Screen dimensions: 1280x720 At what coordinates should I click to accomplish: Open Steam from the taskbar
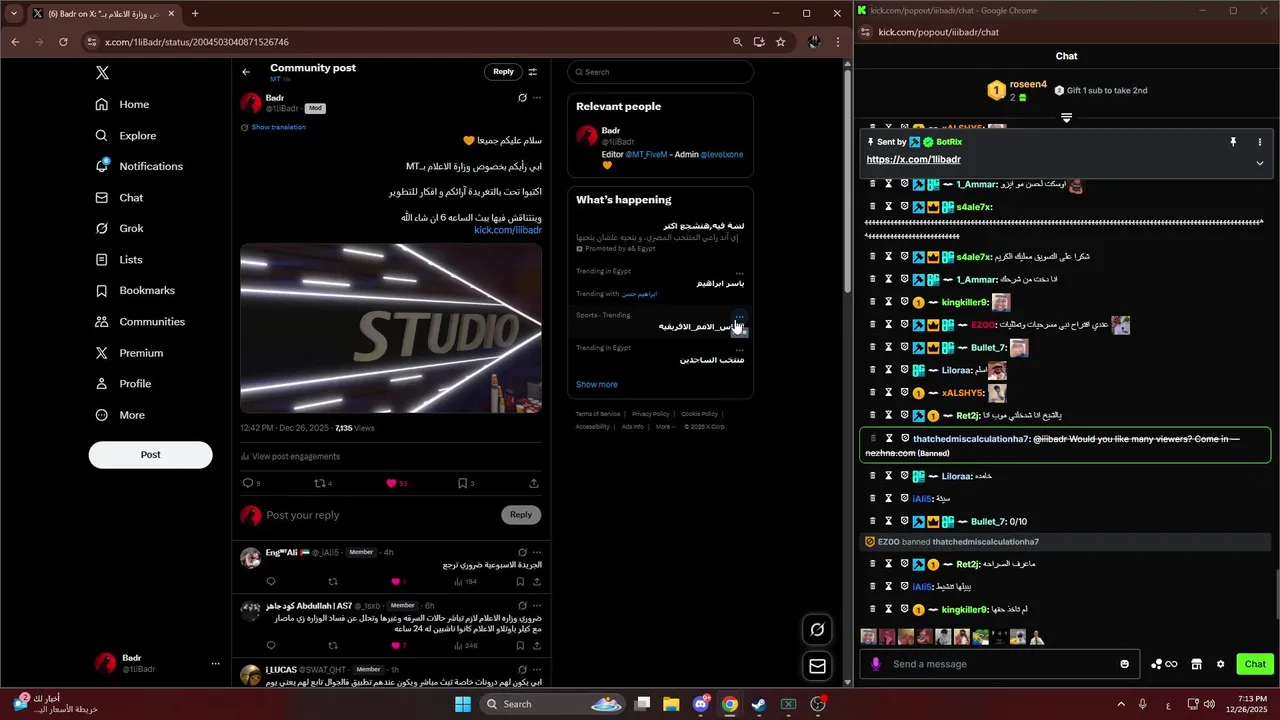[759, 704]
